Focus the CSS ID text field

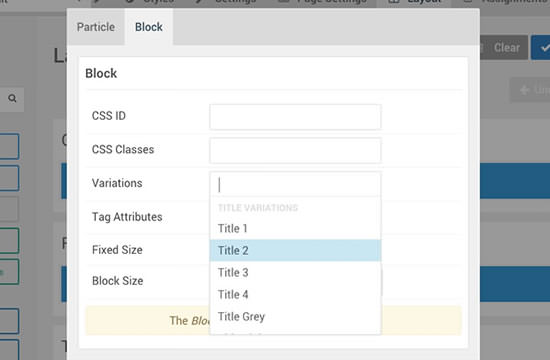tap(295, 116)
